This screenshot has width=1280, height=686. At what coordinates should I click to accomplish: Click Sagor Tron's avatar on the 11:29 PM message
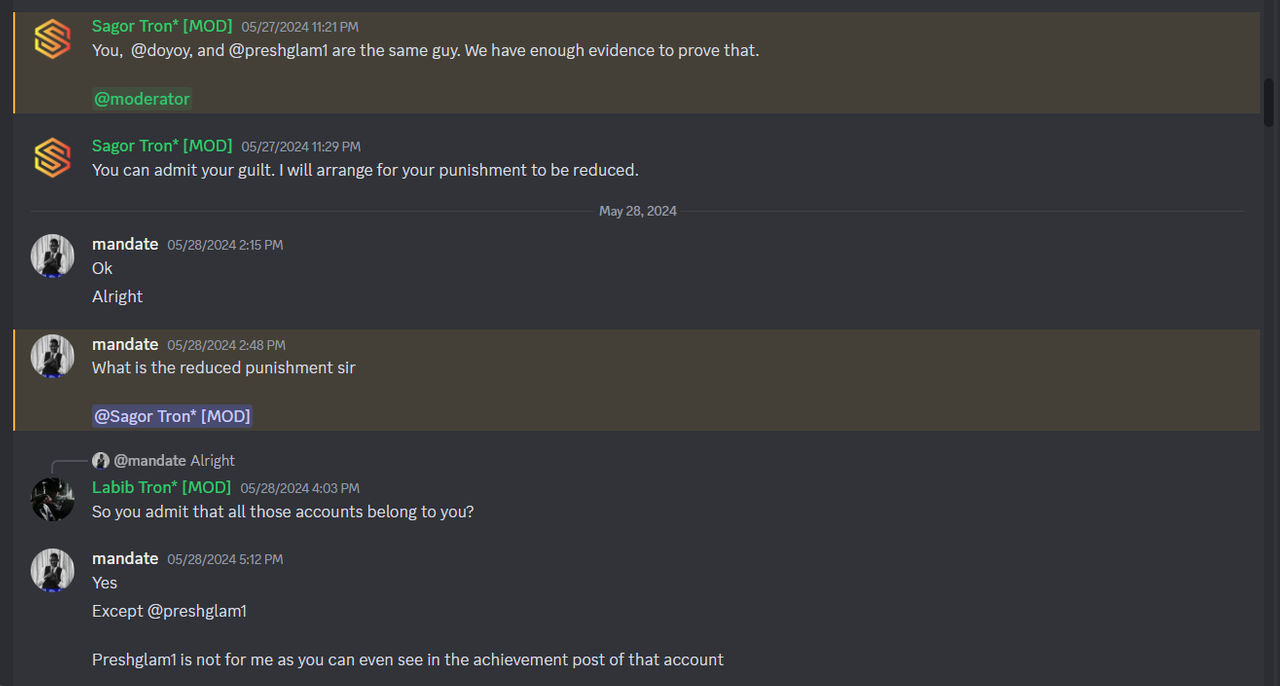(x=53, y=158)
